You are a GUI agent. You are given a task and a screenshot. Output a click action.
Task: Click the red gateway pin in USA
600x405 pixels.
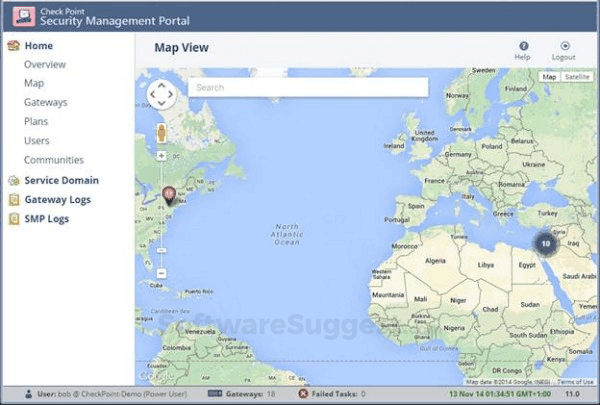click(169, 196)
